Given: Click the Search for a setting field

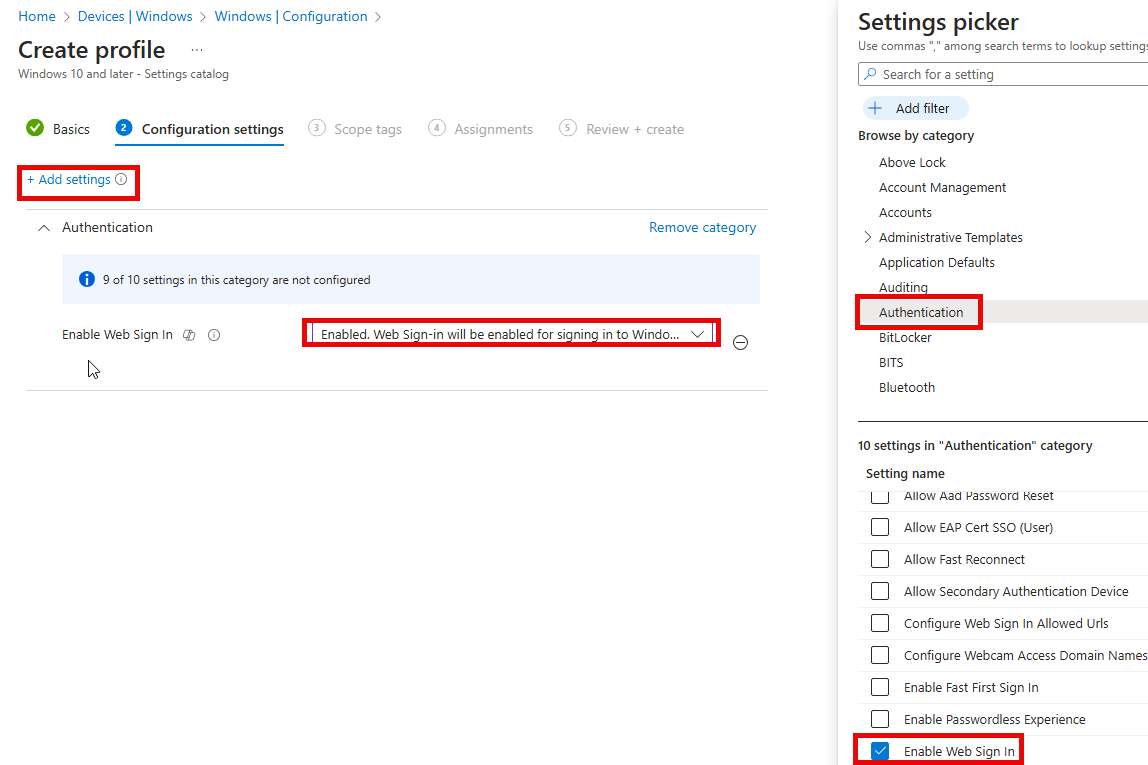Looking at the screenshot, I should 1010,75.
